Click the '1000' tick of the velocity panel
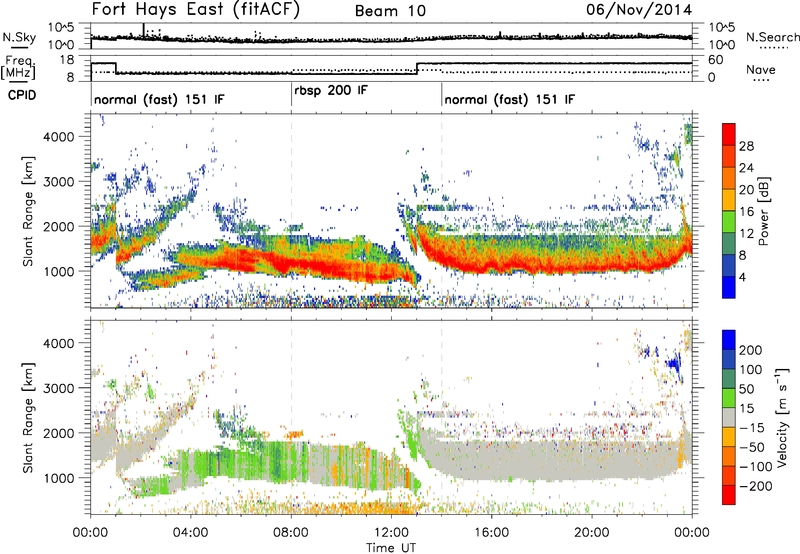The height and width of the screenshot is (554, 800). pos(59,478)
